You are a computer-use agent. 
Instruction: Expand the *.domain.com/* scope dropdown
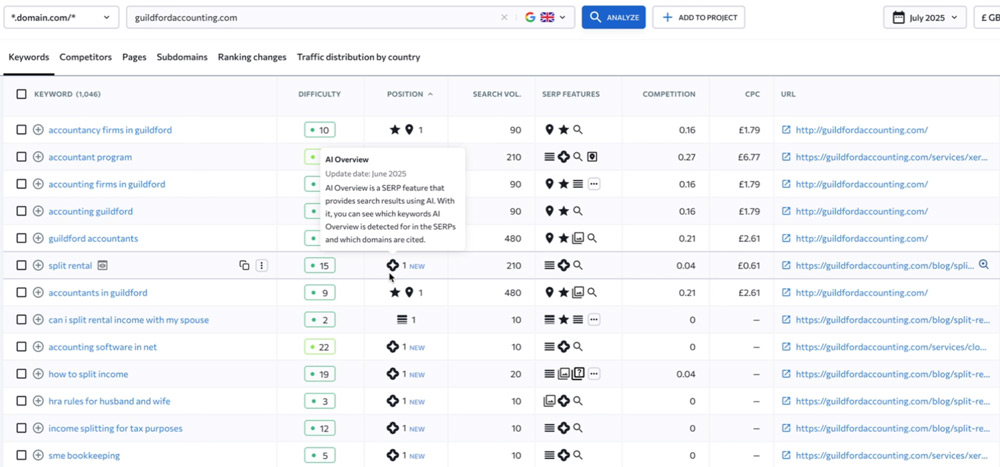point(61,18)
